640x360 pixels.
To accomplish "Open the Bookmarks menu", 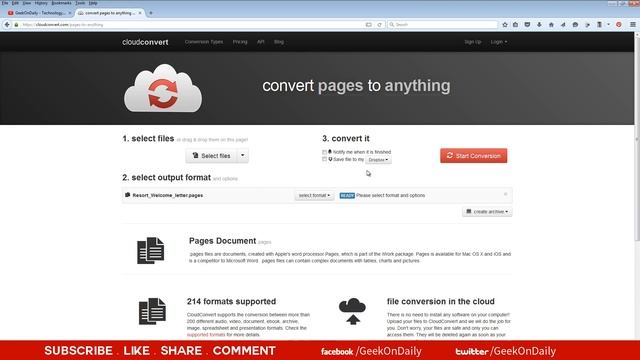I will (62, 3).
